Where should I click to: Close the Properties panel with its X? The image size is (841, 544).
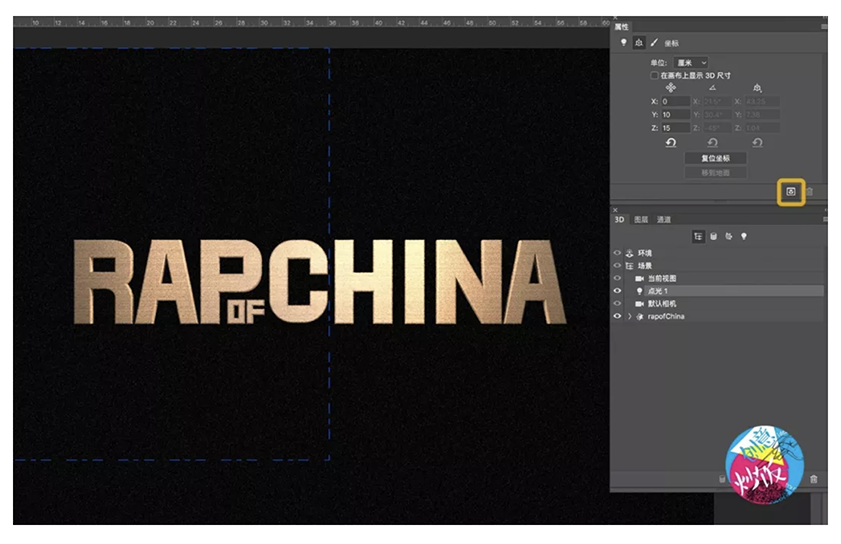[615, 18]
